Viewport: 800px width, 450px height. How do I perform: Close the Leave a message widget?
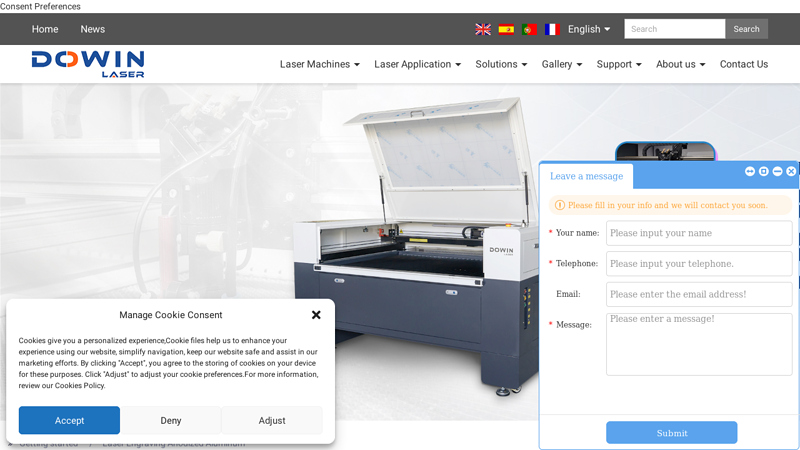791,171
